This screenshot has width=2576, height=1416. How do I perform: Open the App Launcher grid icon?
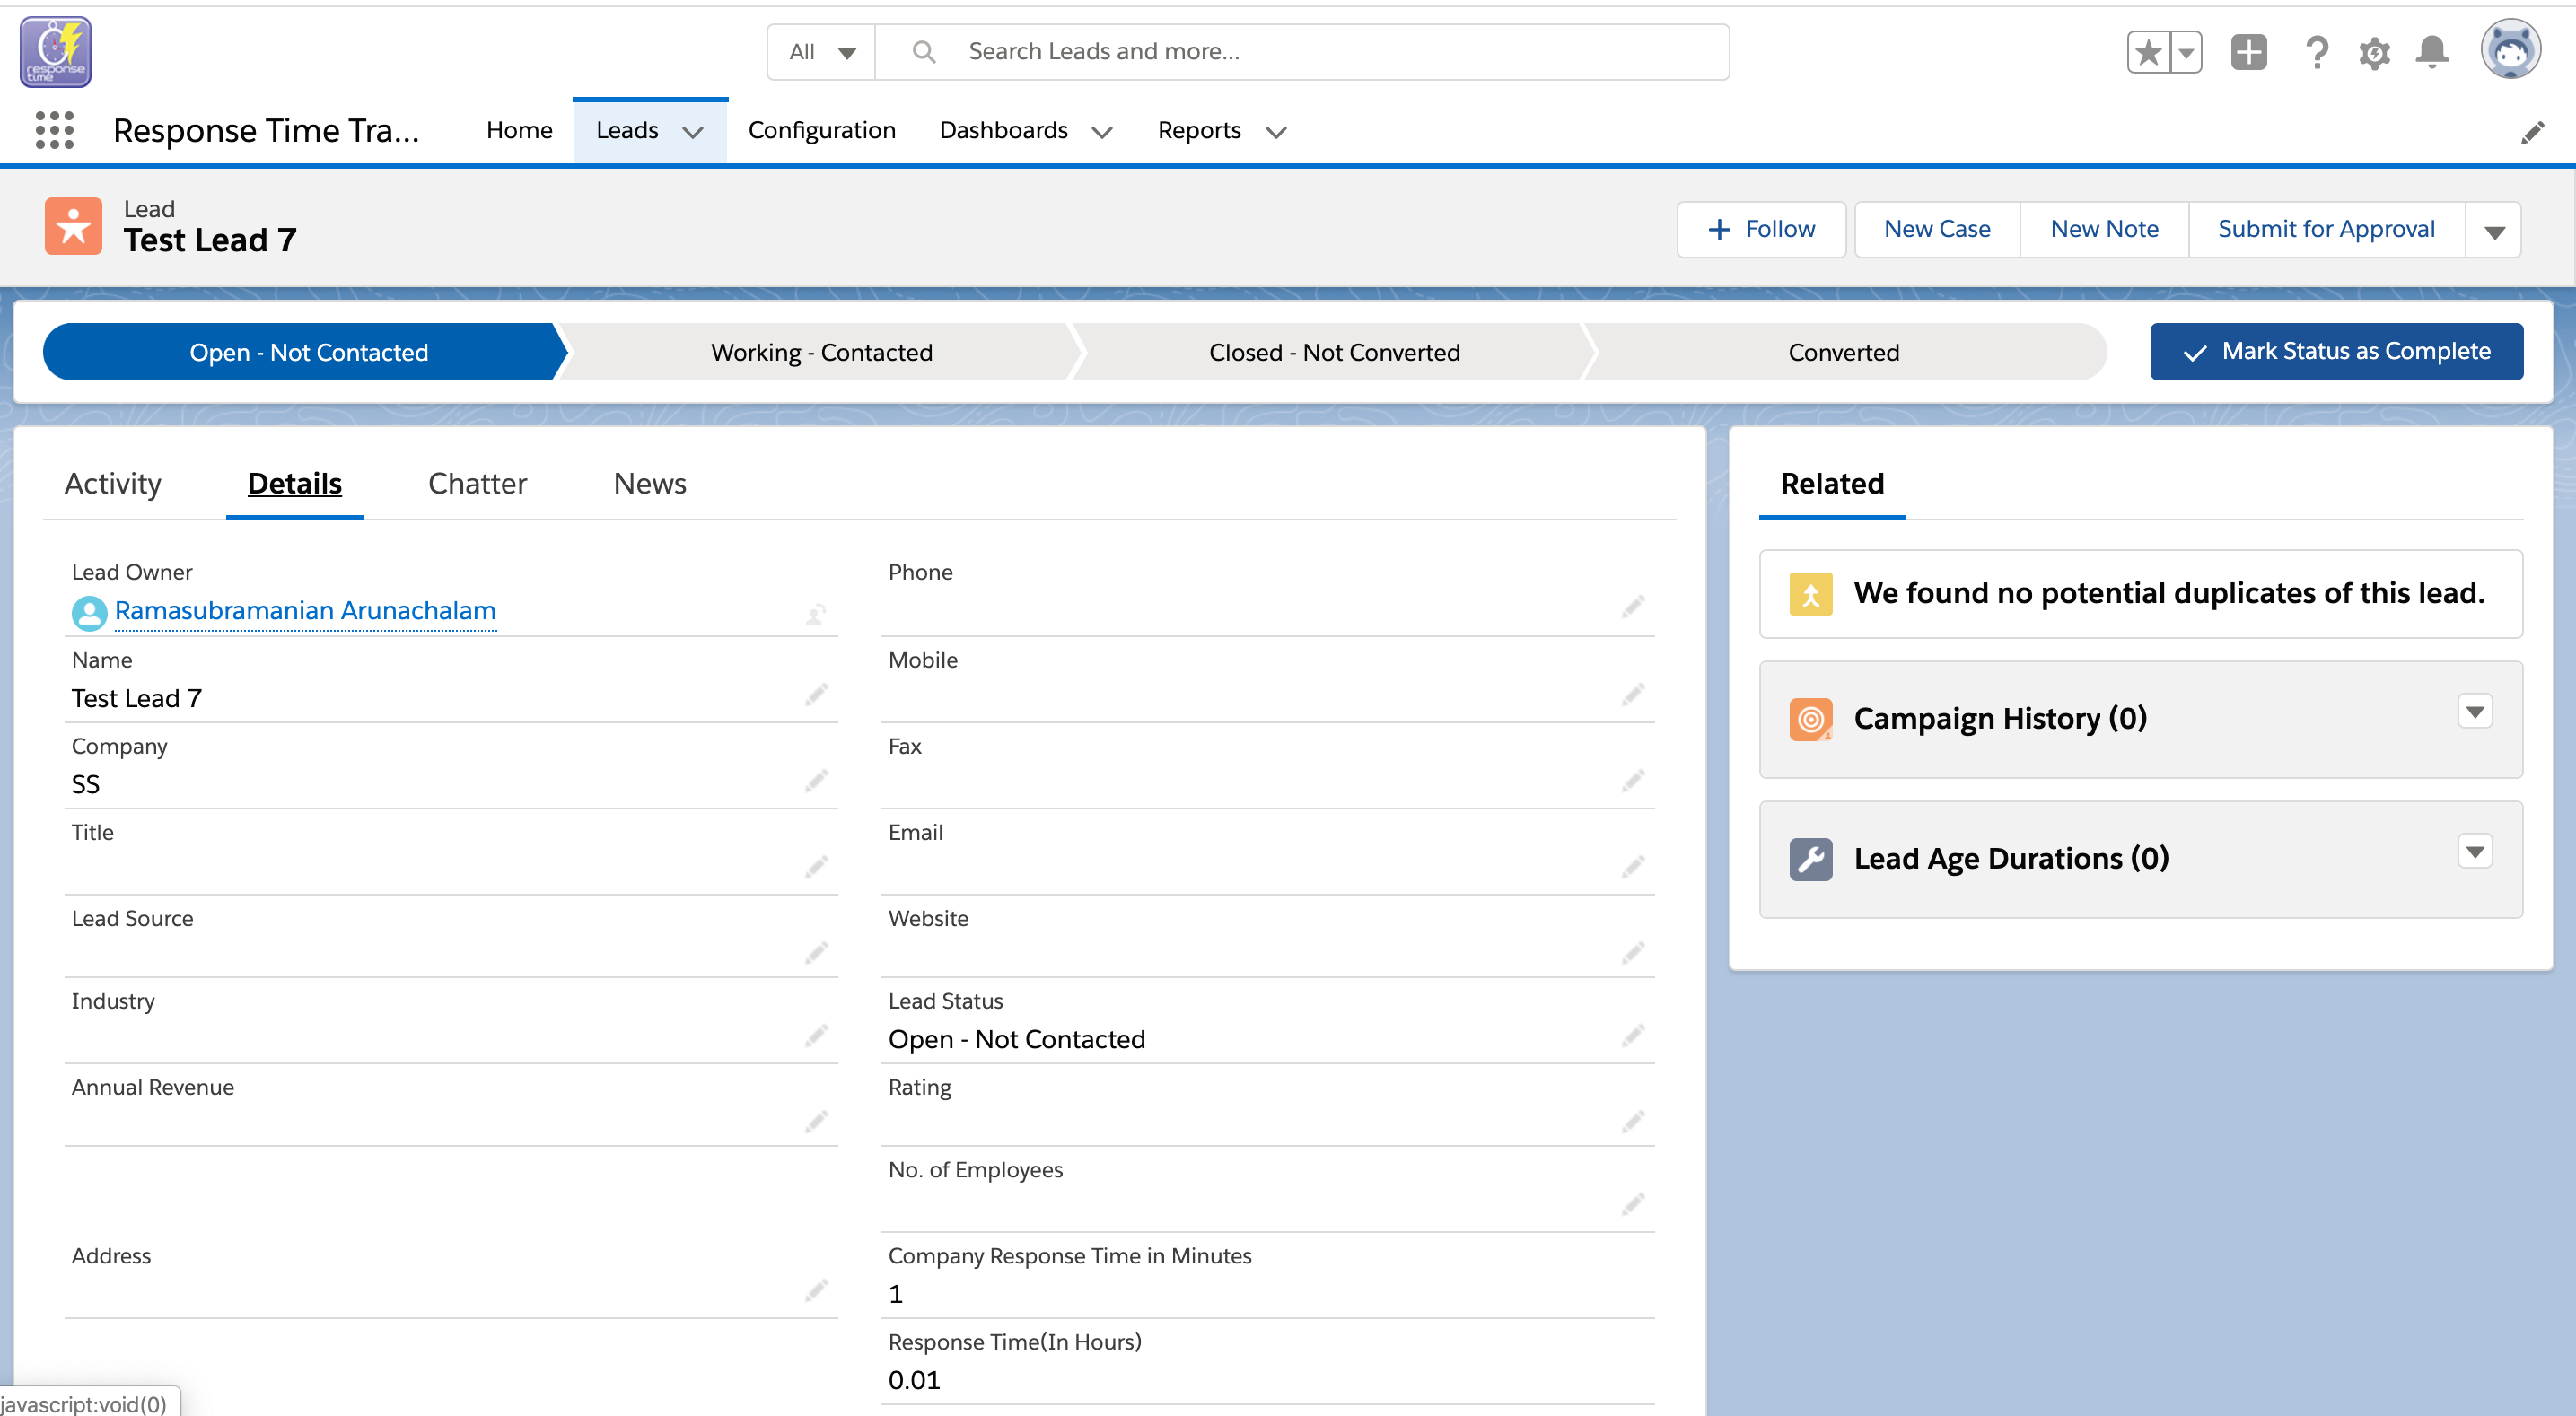(54, 131)
